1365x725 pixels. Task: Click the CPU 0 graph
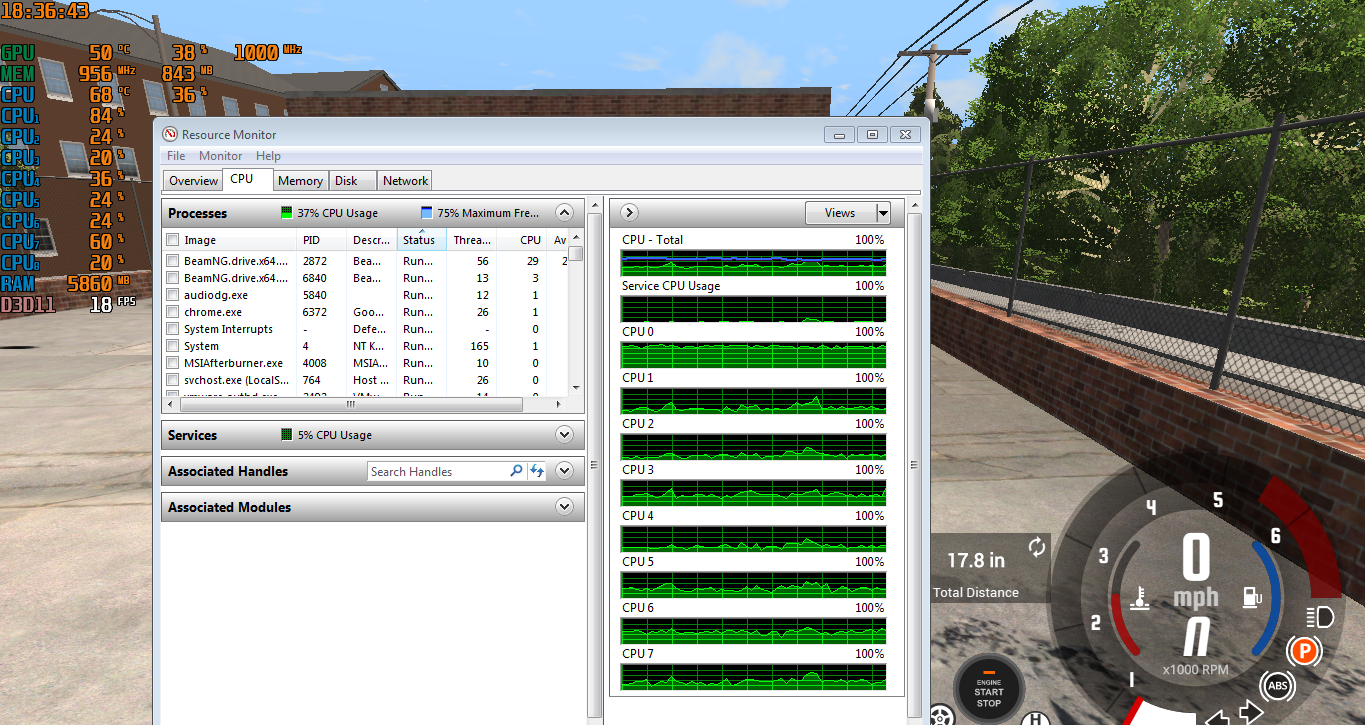point(753,355)
